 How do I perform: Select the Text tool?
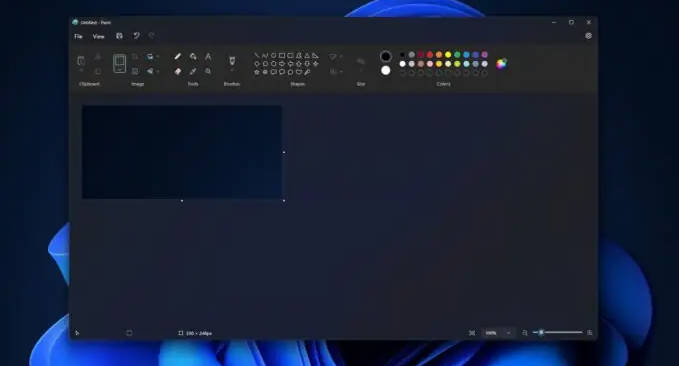208,56
